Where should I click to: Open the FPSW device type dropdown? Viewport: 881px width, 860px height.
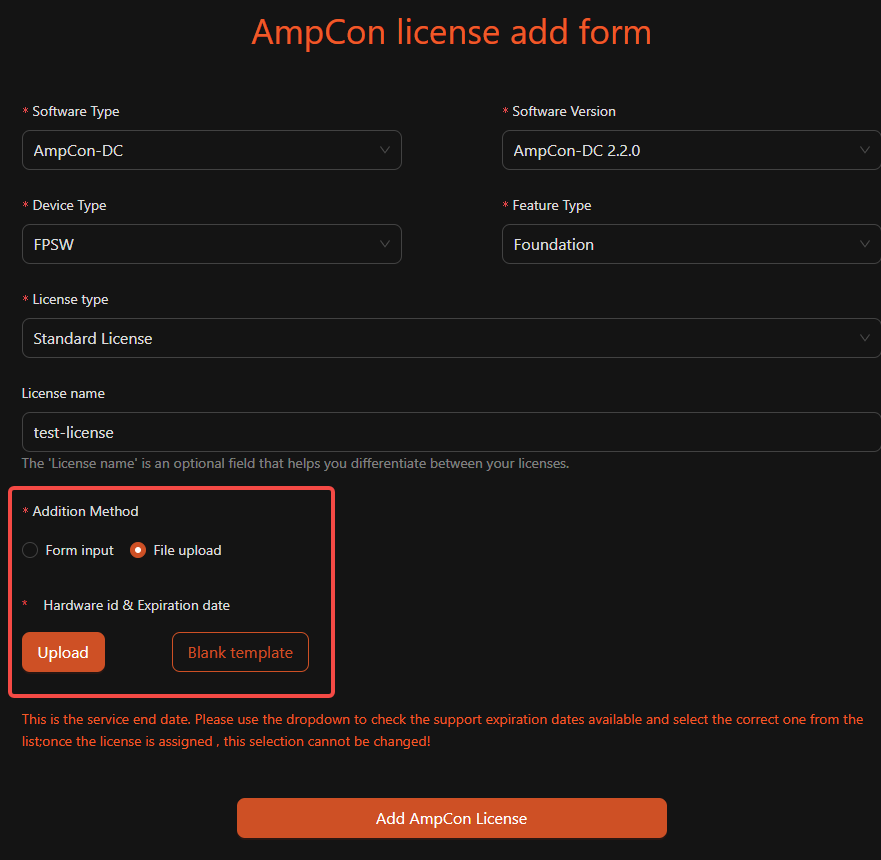point(200,245)
